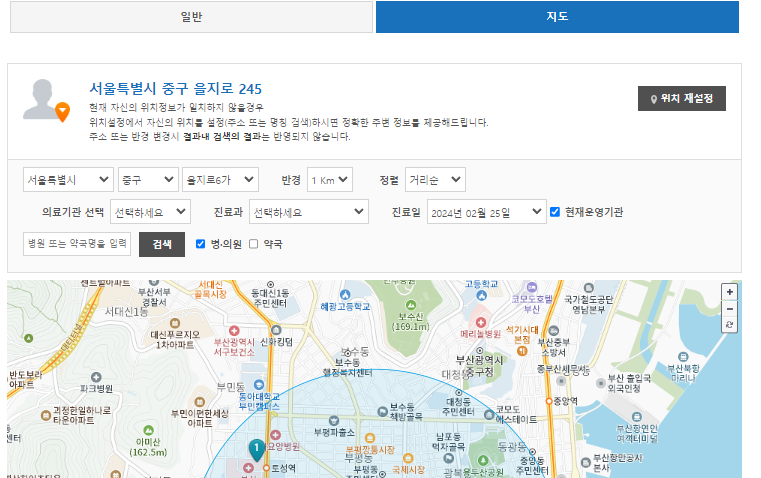Open the 1 Km radius dropdown
The width and height of the screenshot is (761, 478).
[330, 180]
